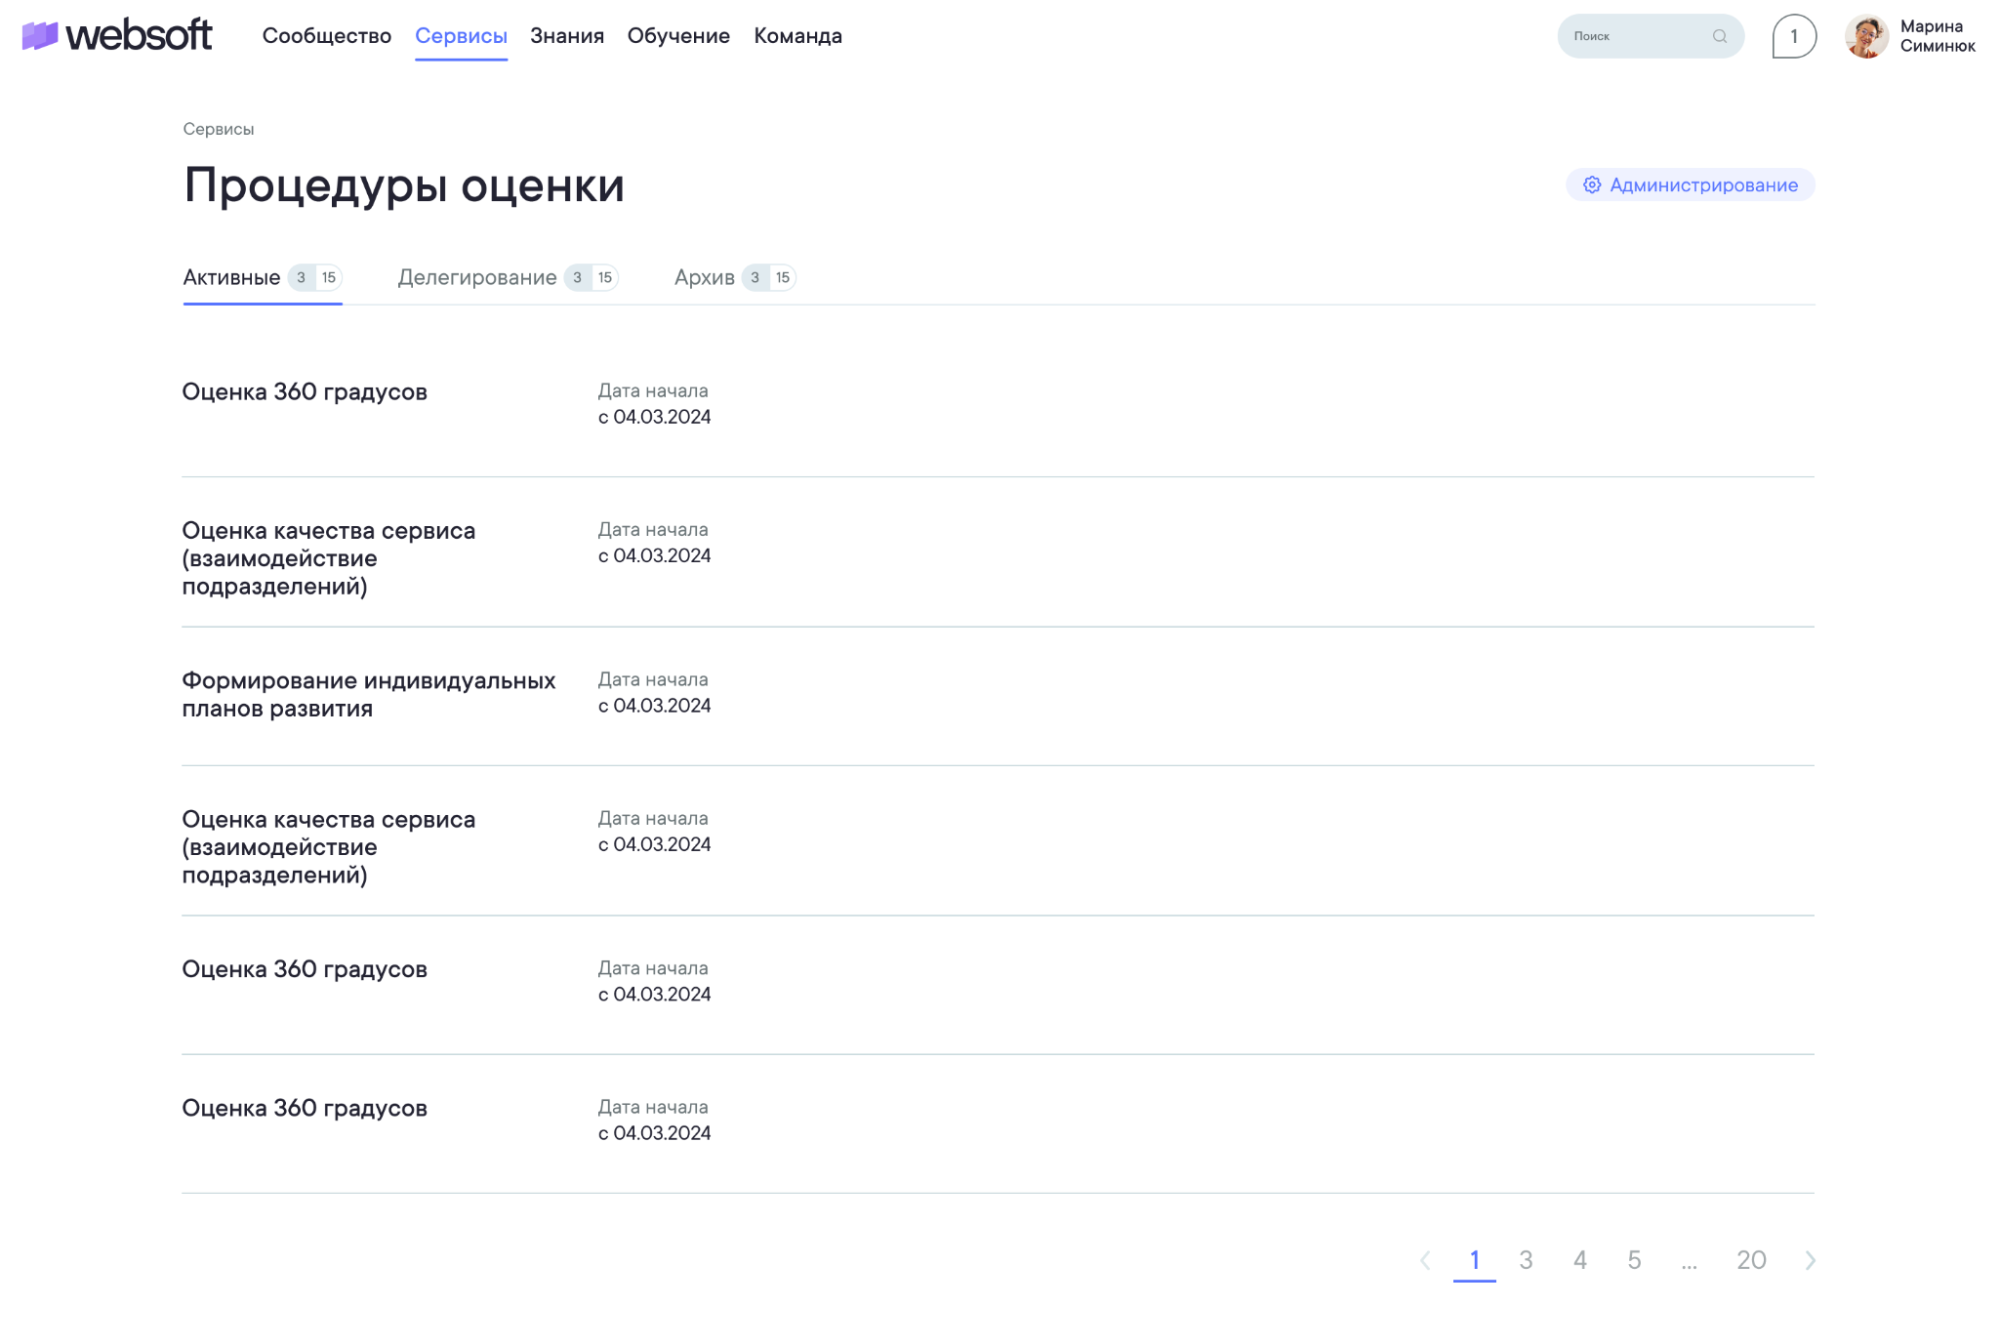Expand the pagination ellipsis

pos(1688,1262)
